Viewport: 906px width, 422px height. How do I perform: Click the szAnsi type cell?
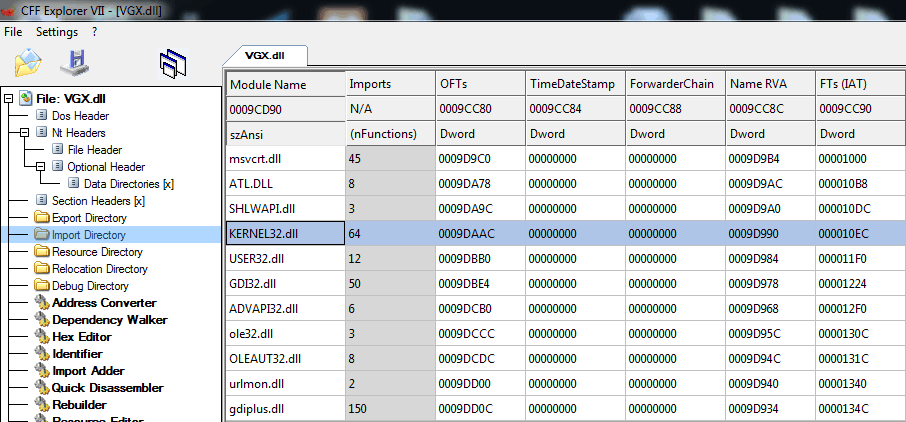(x=285, y=134)
